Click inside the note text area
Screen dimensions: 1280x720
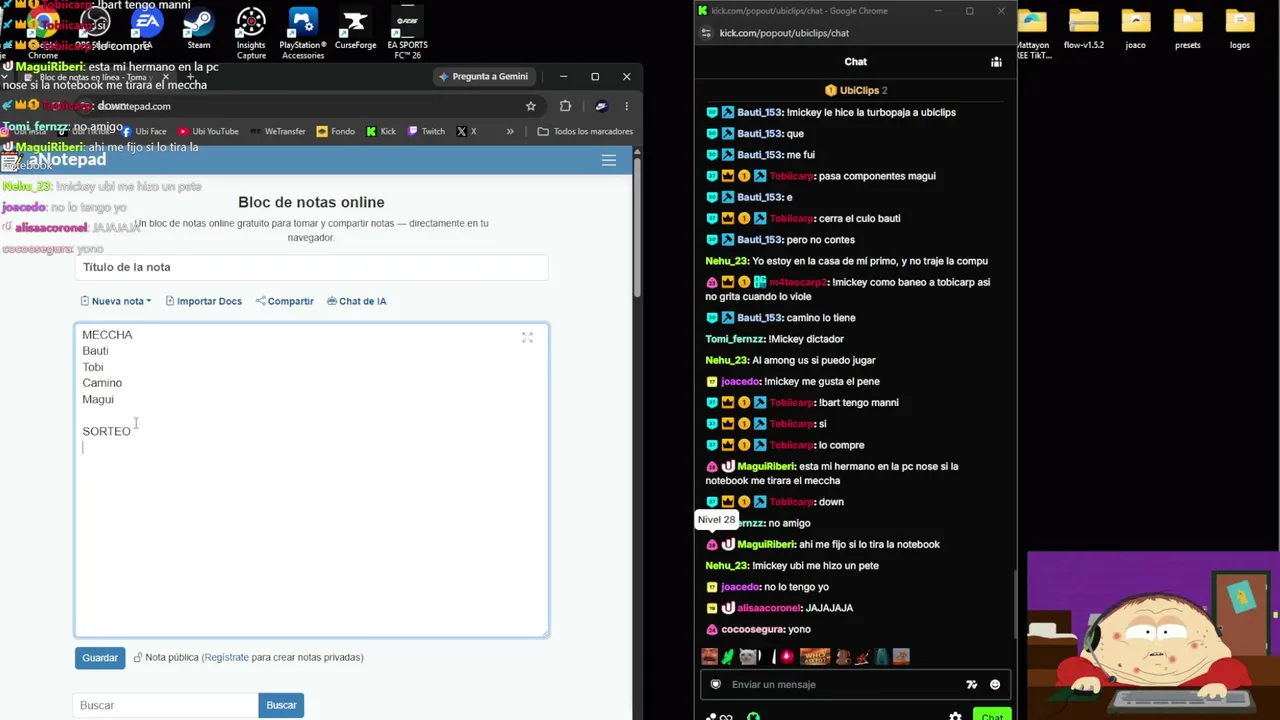click(x=311, y=480)
